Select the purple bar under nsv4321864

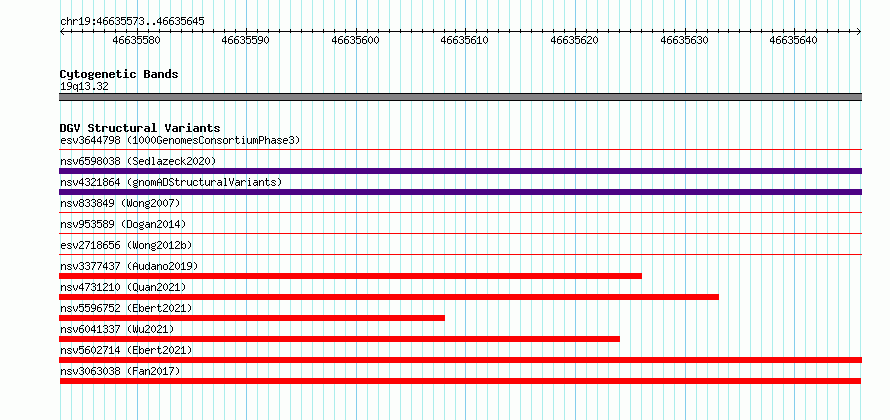460,192
